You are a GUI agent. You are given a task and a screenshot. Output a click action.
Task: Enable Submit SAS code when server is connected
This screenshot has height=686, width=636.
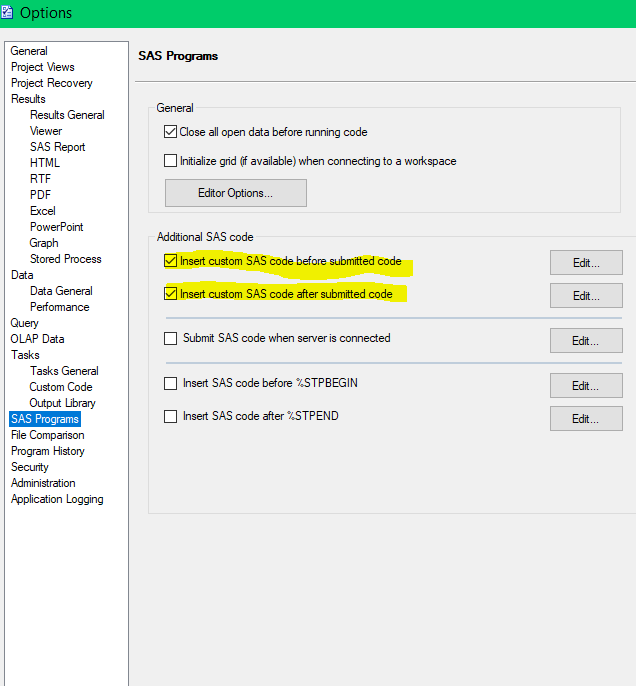click(x=170, y=339)
